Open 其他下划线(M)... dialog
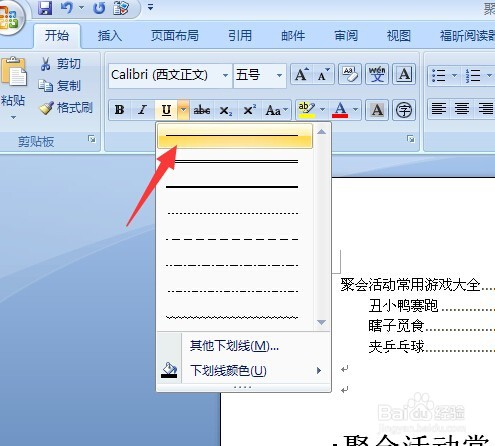495x446 pixels. 243,346
